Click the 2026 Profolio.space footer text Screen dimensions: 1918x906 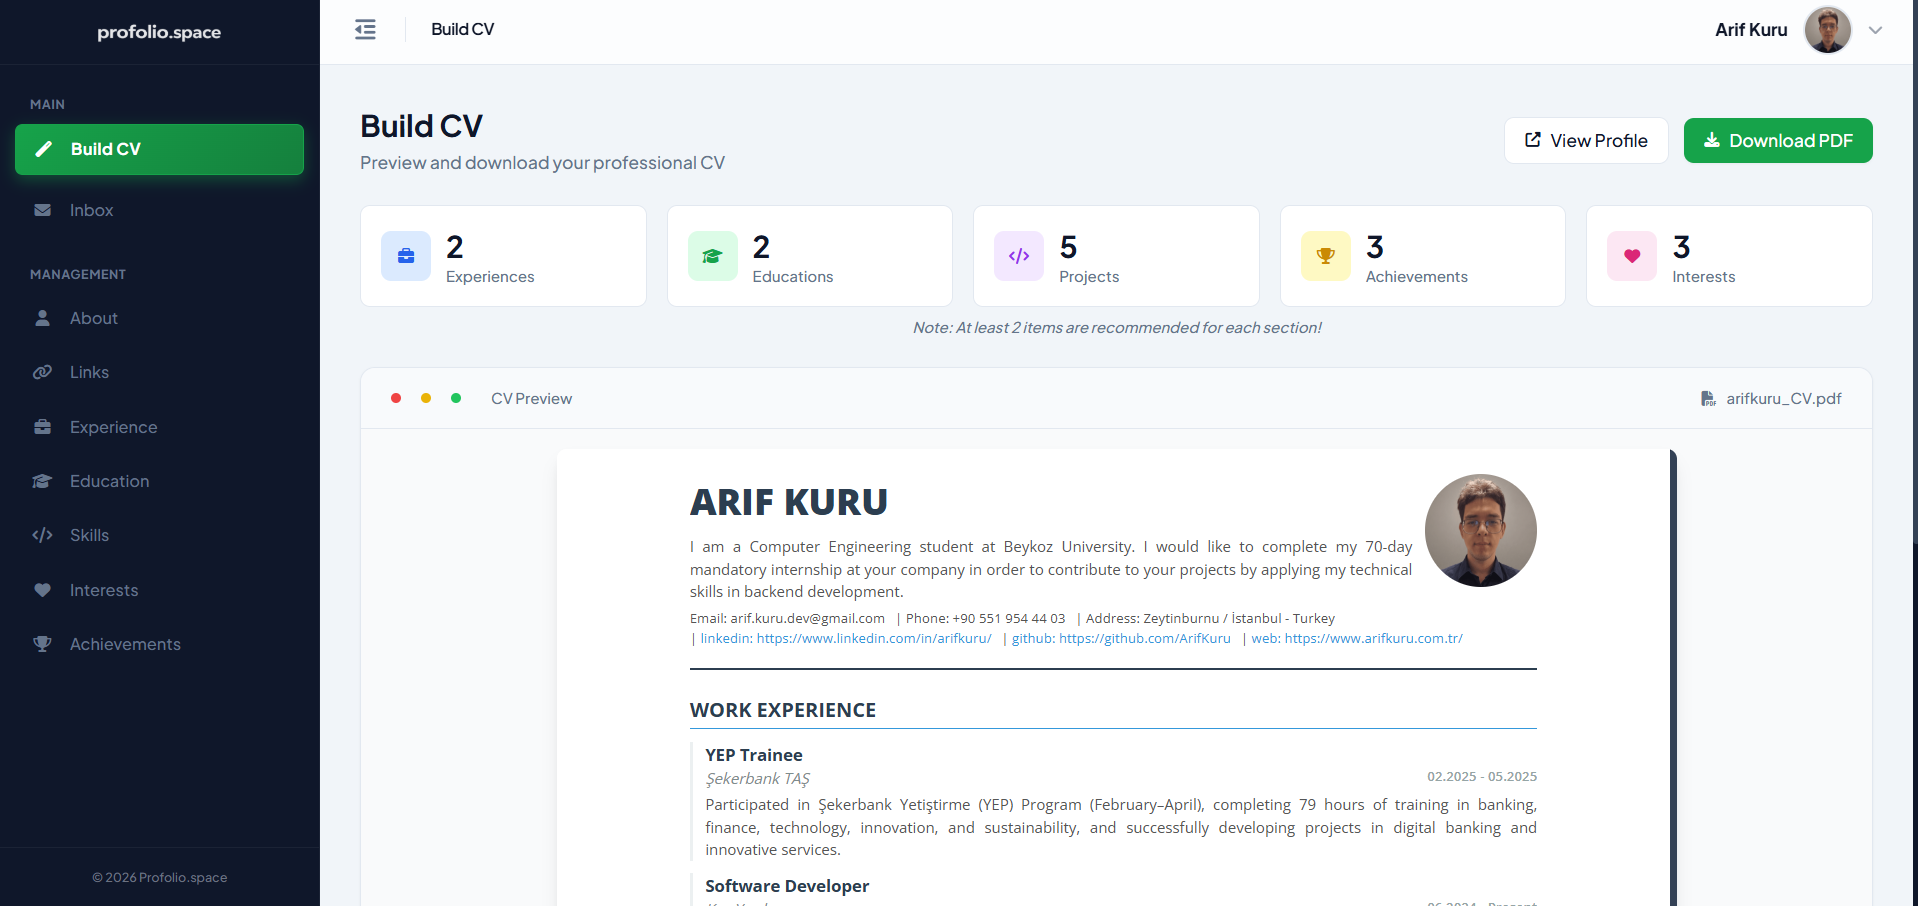point(160,877)
